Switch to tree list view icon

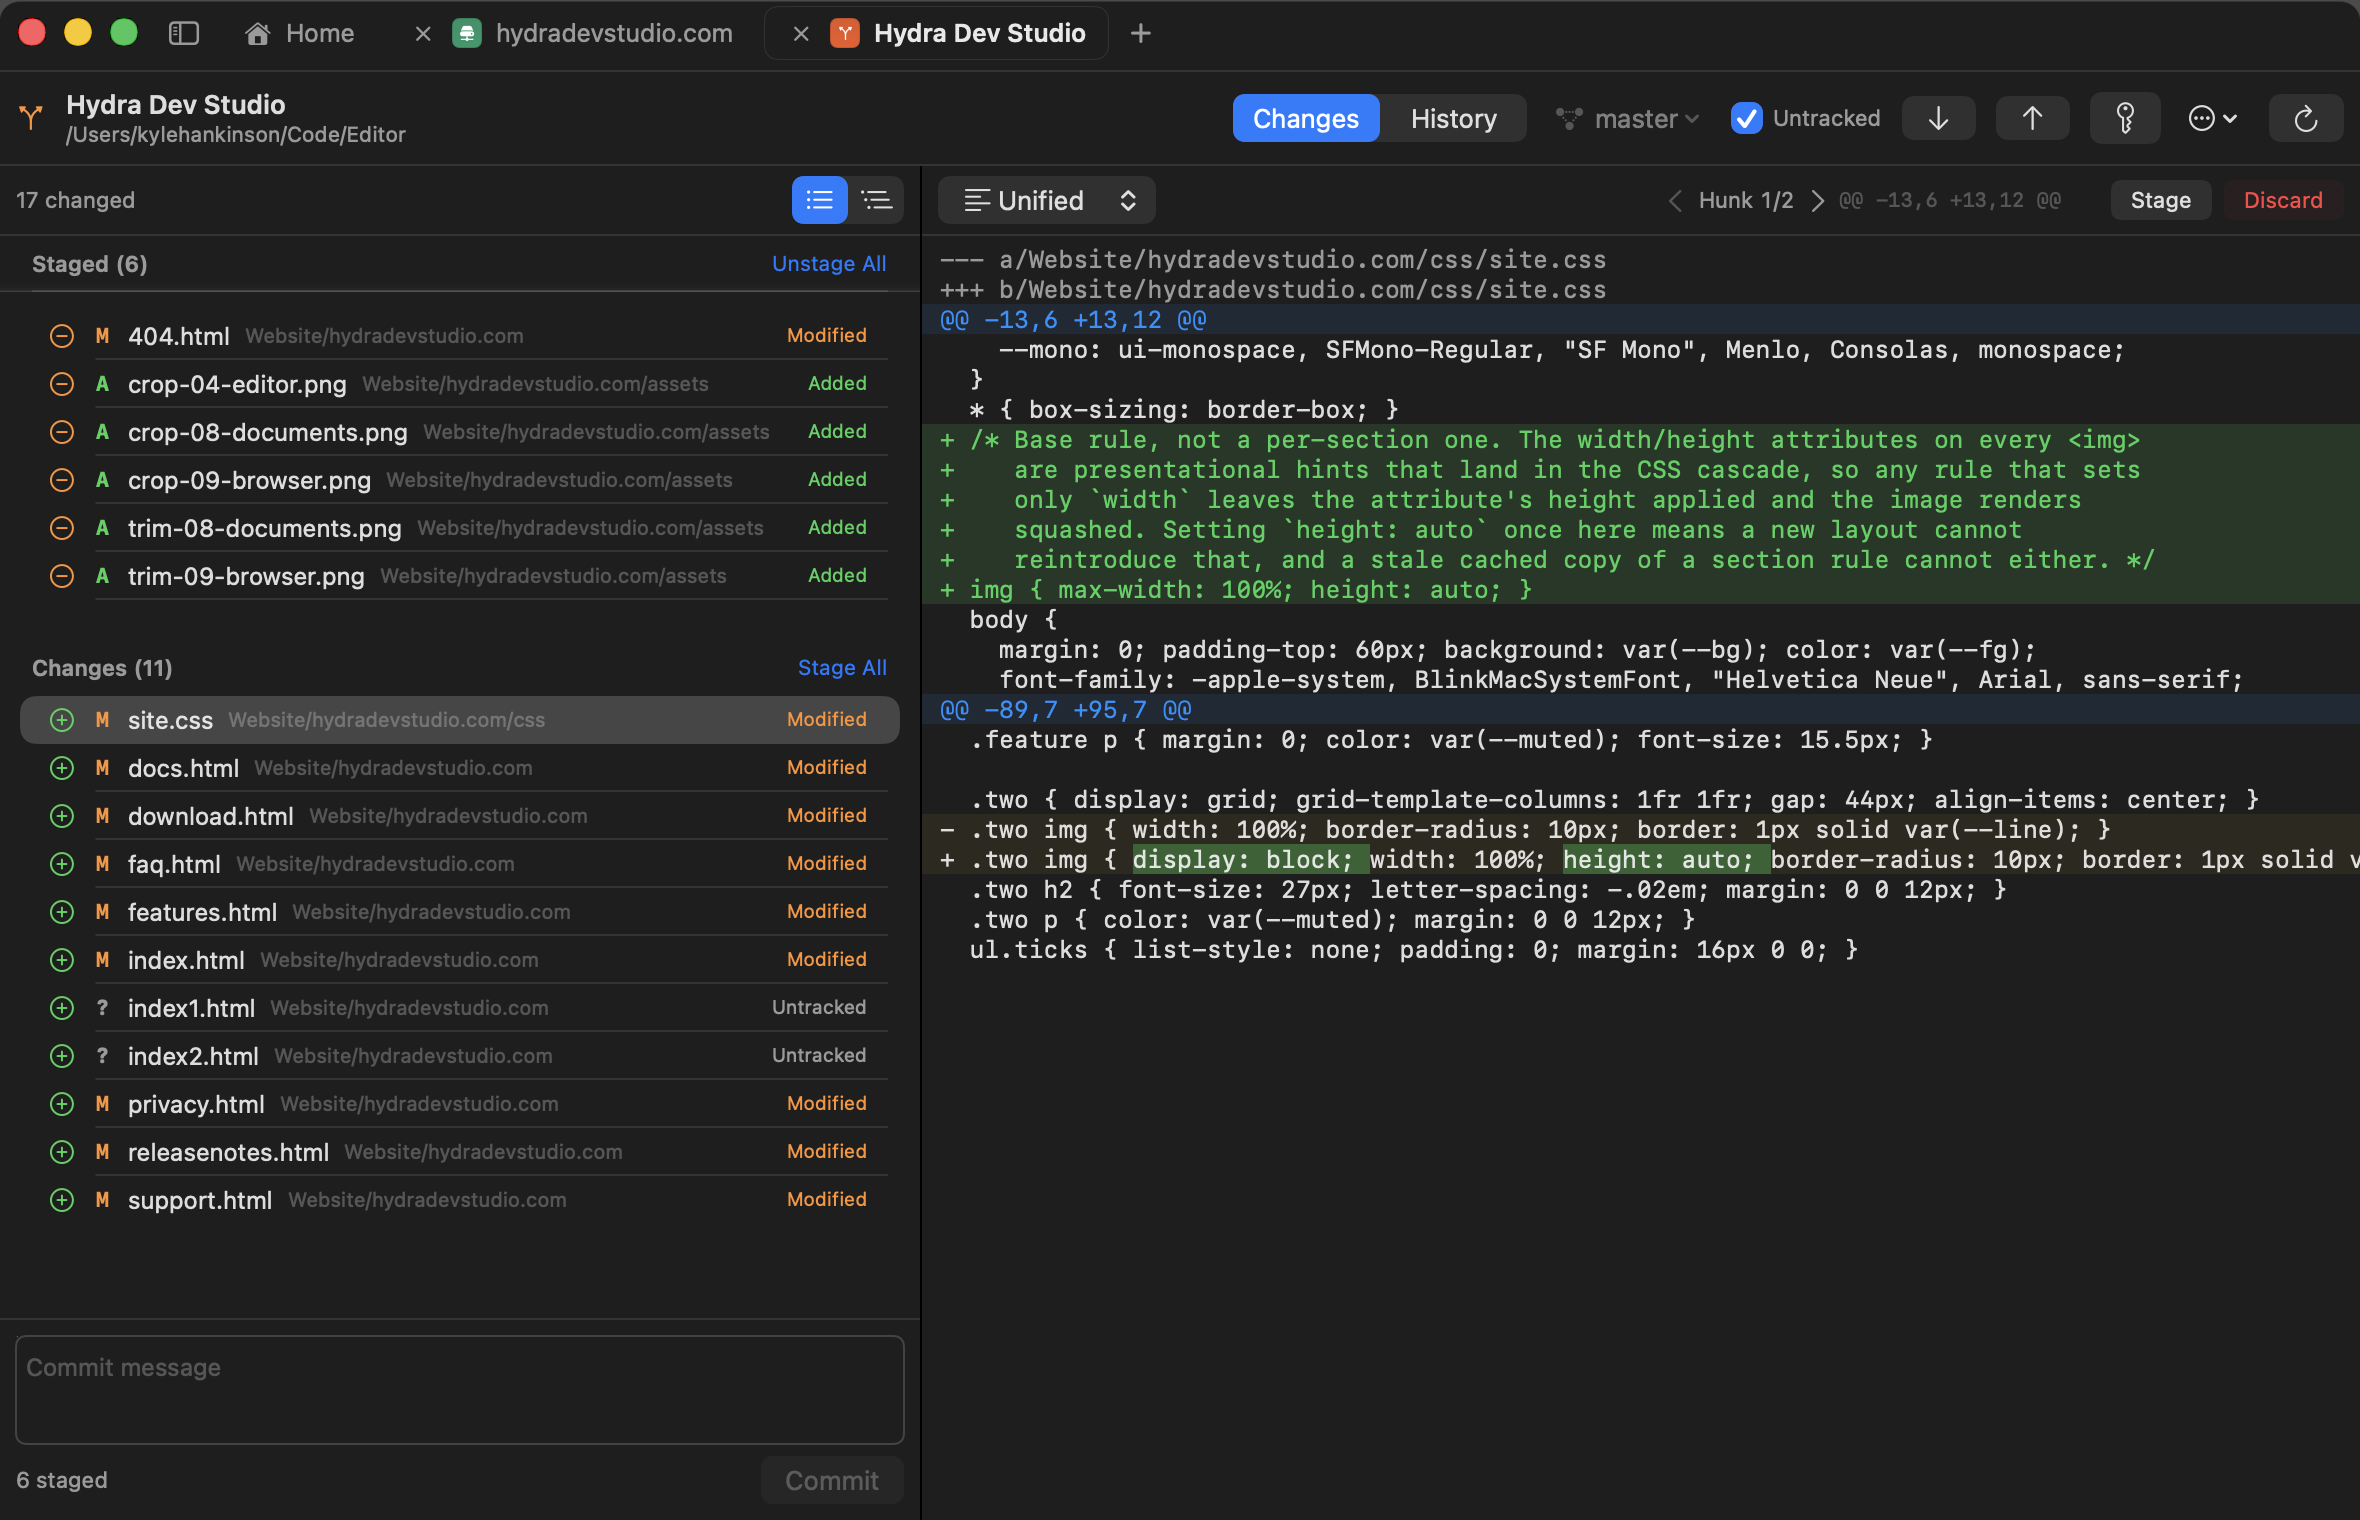pos(876,200)
